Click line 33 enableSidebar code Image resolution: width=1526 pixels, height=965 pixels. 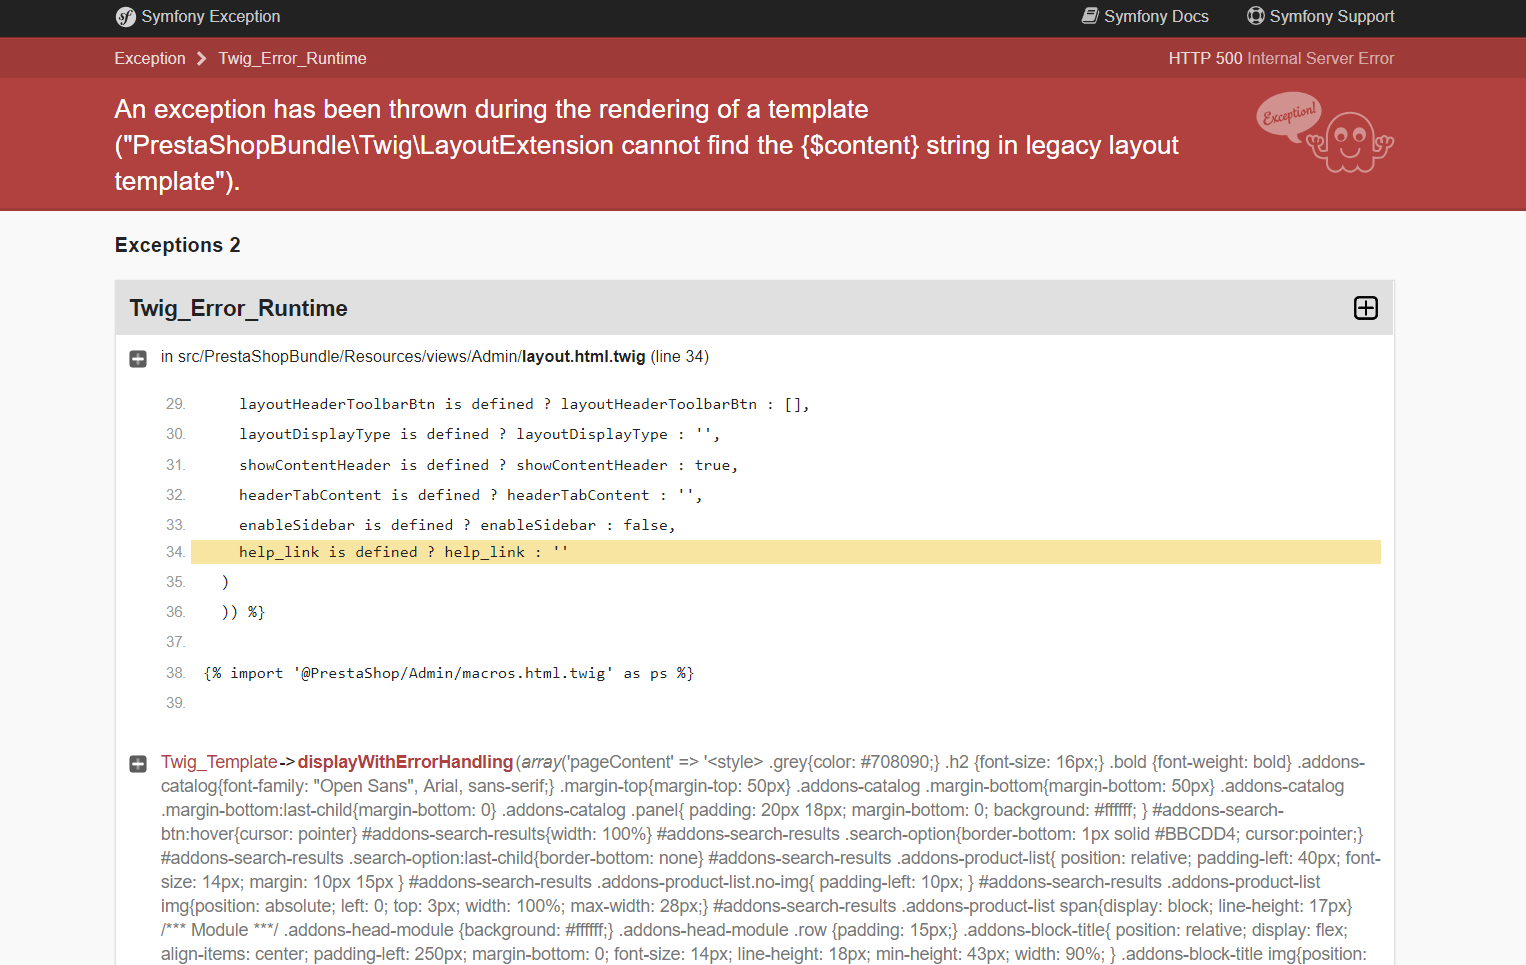(457, 525)
